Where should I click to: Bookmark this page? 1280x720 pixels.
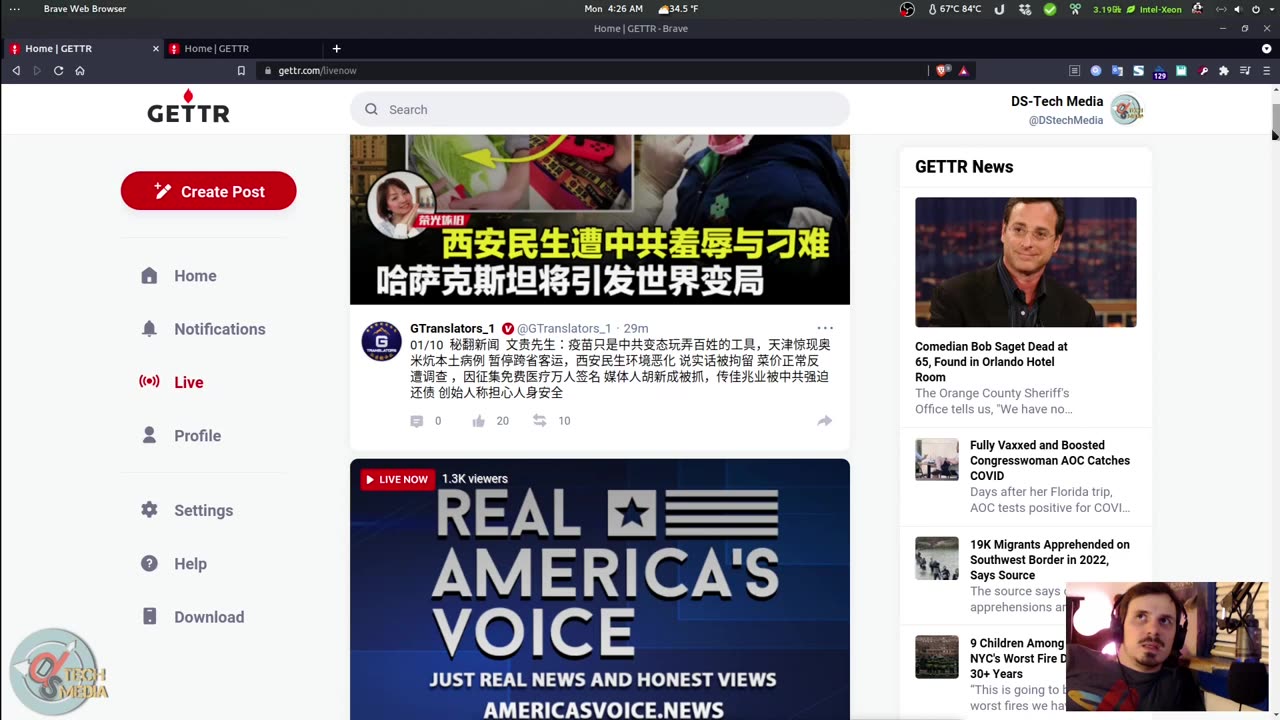click(241, 71)
